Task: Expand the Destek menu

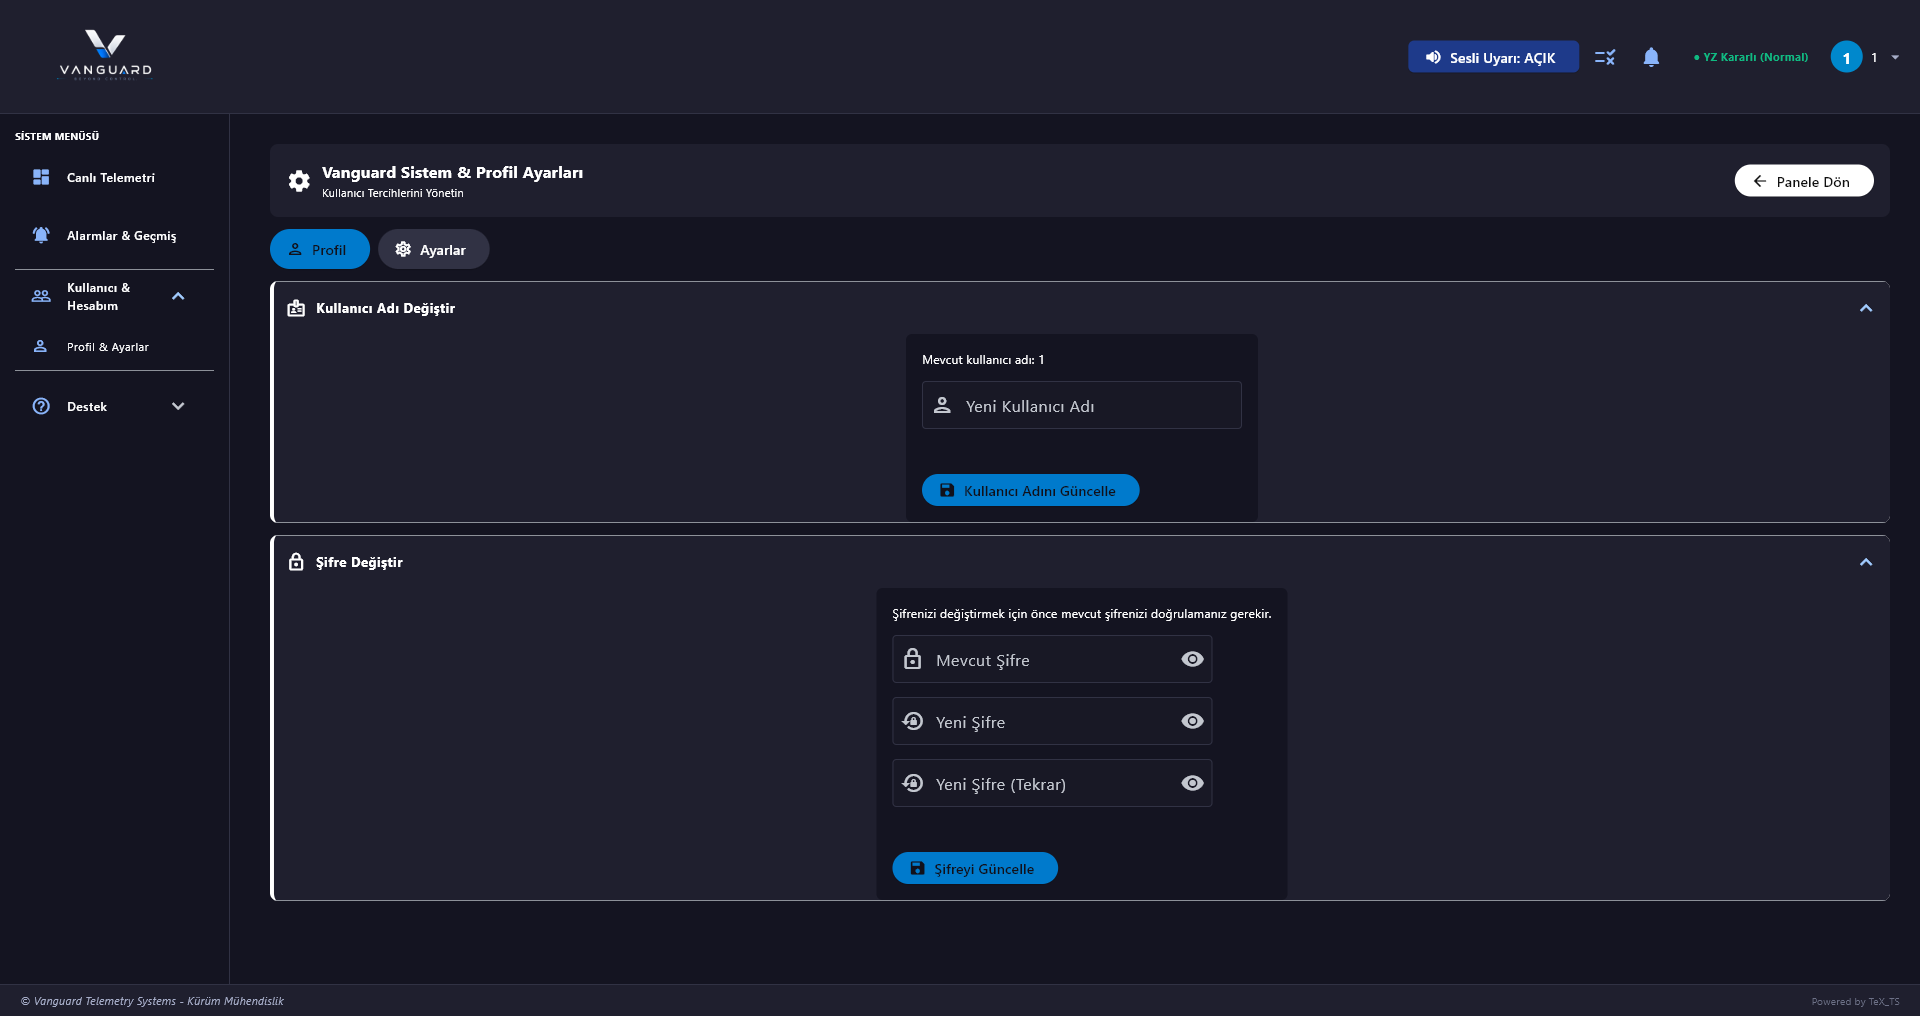Action: tap(178, 406)
